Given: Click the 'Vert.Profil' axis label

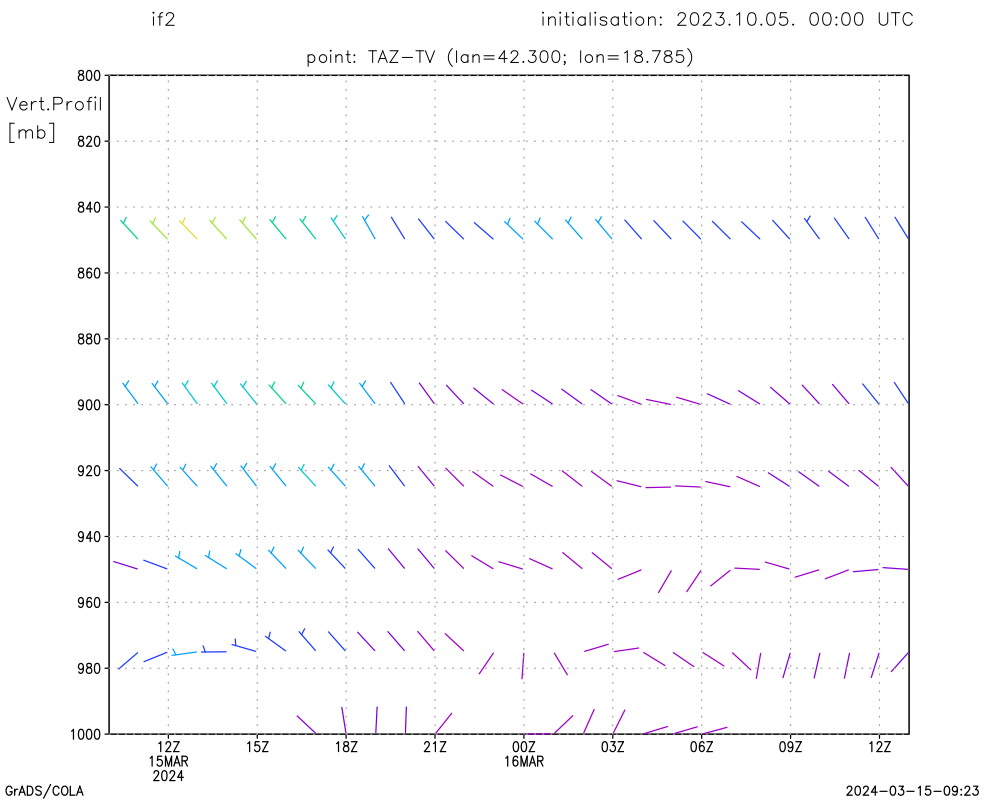Looking at the screenshot, I should (x=54, y=104).
